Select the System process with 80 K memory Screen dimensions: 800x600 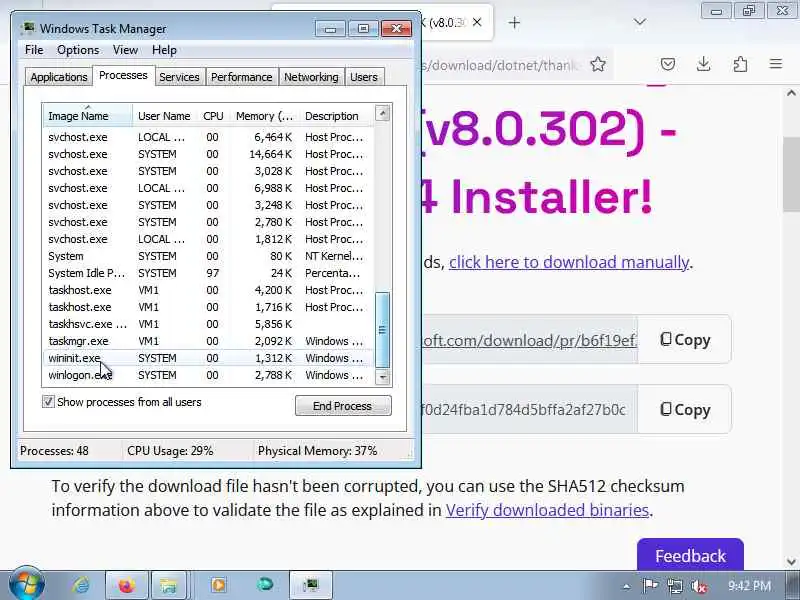click(209, 256)
